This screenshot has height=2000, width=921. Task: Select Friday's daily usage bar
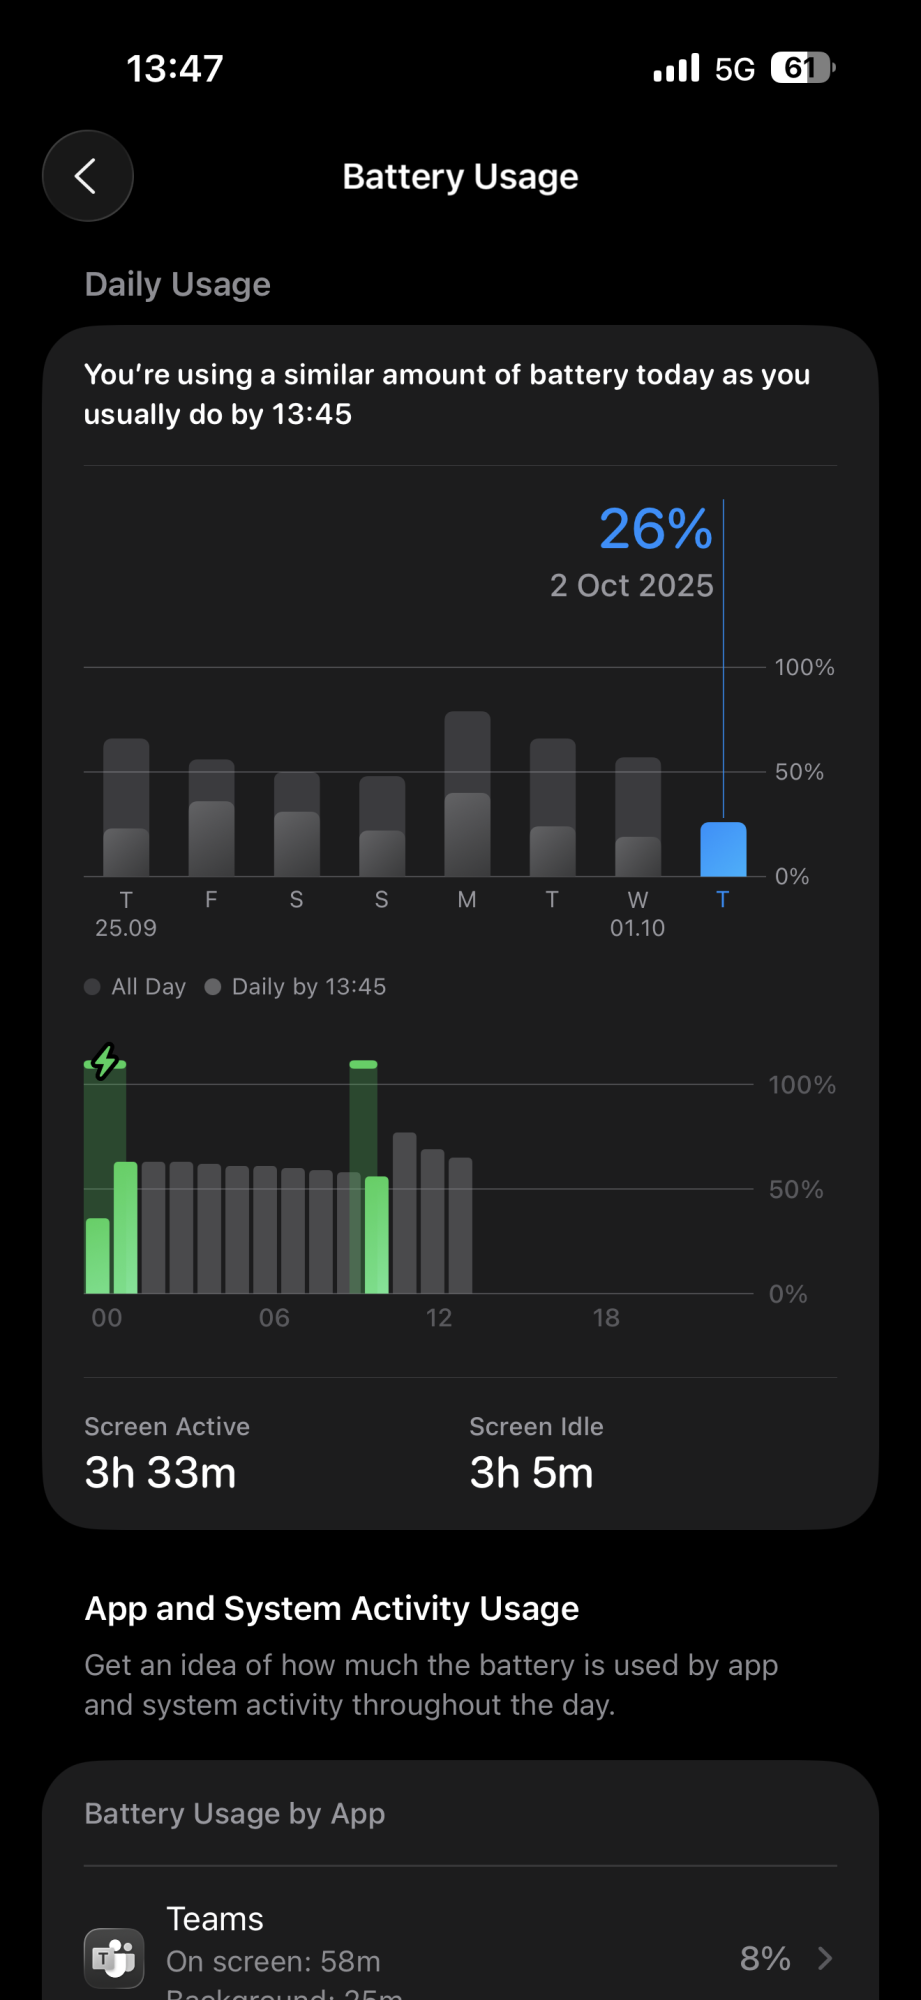pyautogui.click(x=211, y=818)
